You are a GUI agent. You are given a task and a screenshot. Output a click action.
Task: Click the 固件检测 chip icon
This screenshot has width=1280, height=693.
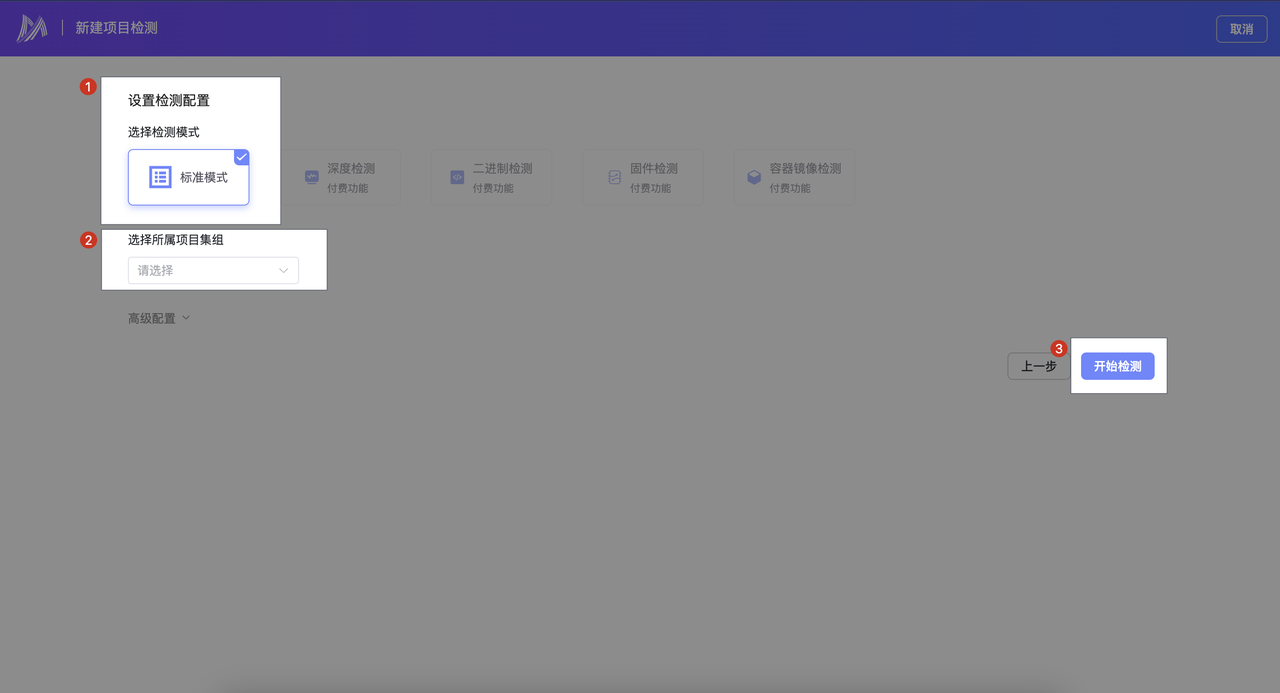615,177
